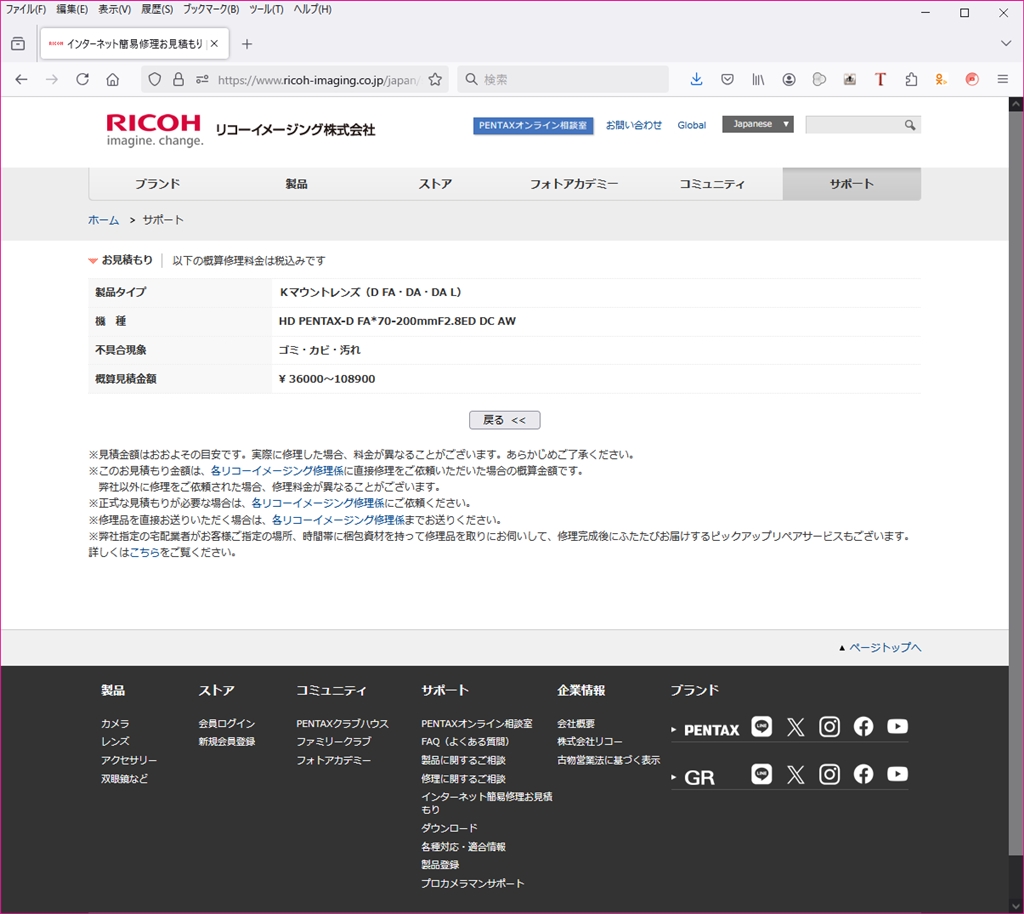
Task: Select the コミュニティ navigation tab
Action: point(712,184)
